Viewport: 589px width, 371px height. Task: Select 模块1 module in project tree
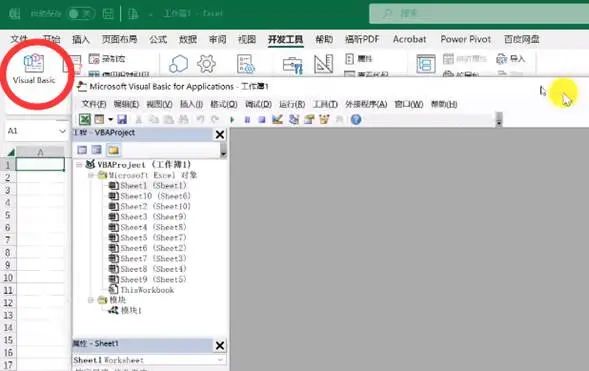(x=125, y=311)
